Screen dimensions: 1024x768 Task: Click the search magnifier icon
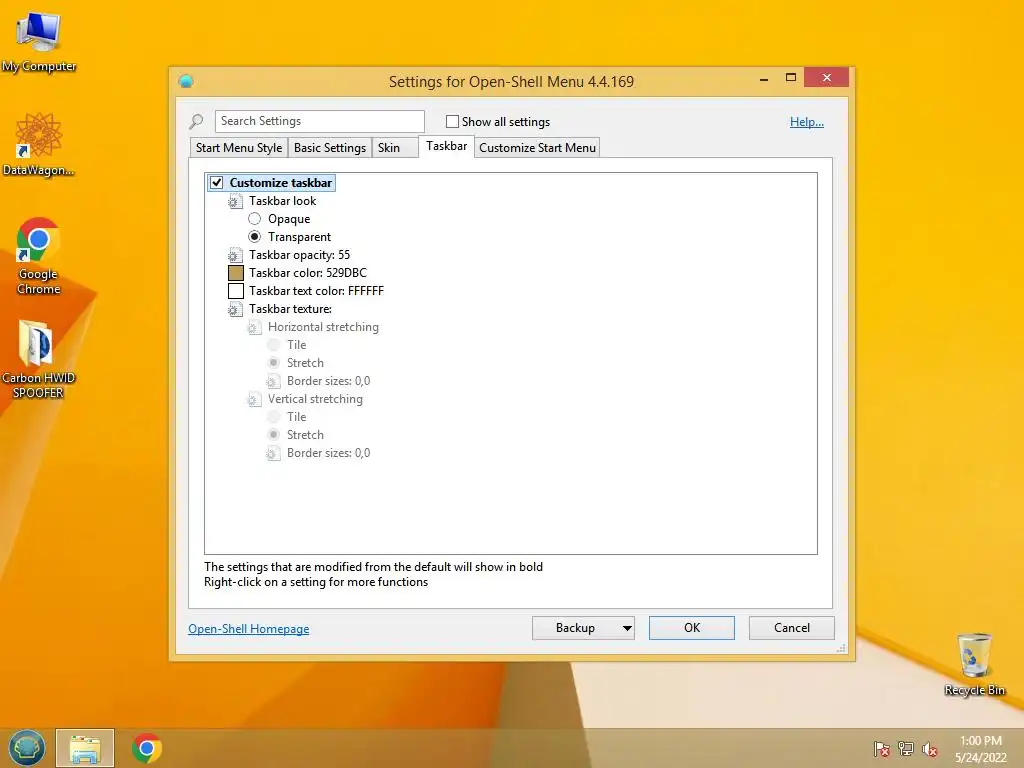click(x=196, y=121)
